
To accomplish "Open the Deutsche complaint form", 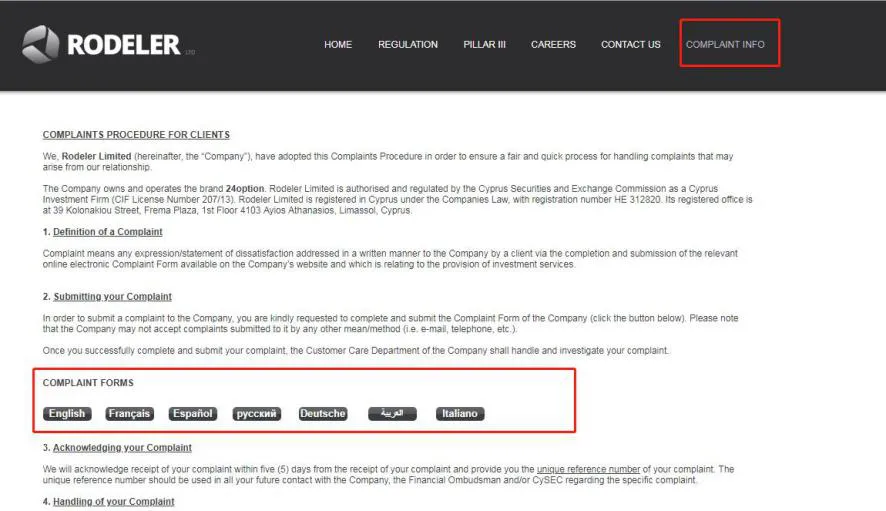I will (x=323, y=414).
